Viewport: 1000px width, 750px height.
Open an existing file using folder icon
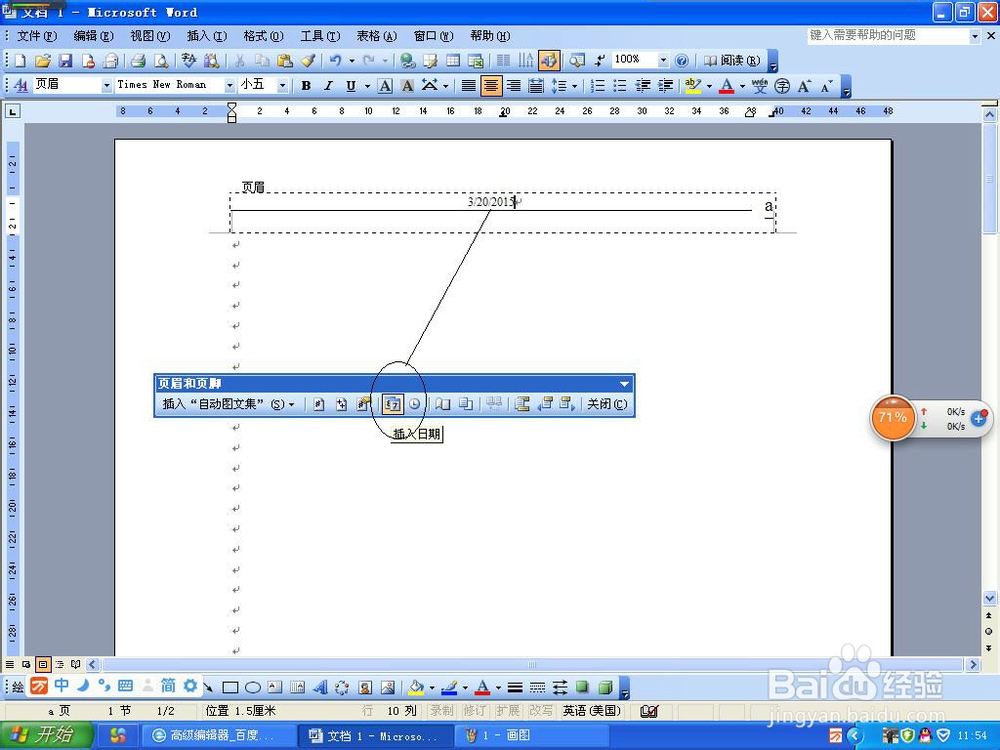pyautogui.click(x=43, y=61)
